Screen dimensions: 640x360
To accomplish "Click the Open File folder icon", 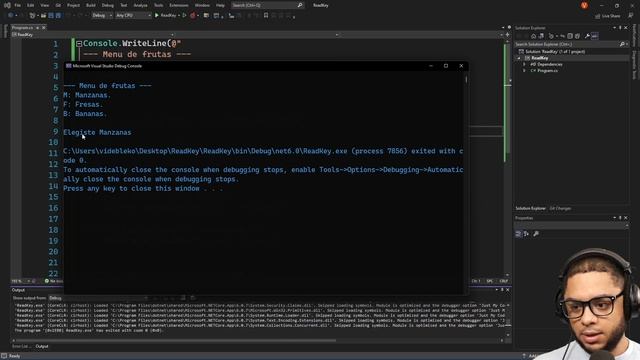I will click(x=43, y=16).
